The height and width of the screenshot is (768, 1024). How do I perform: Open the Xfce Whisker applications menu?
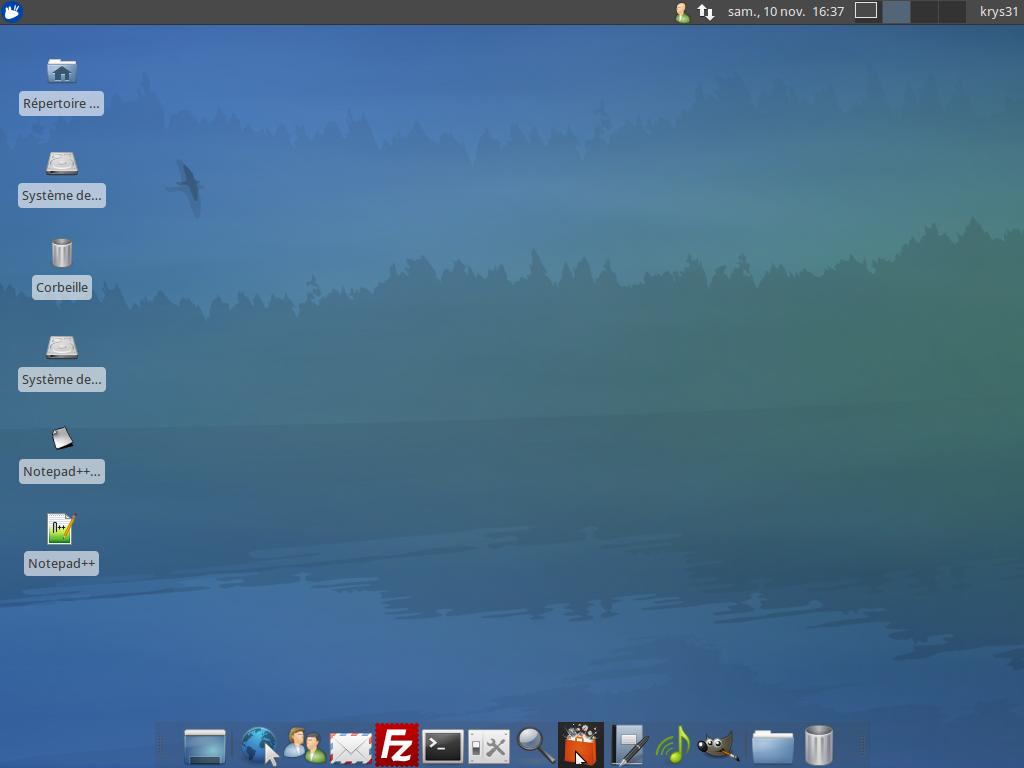pyautogui.click(x=12, y=12)
